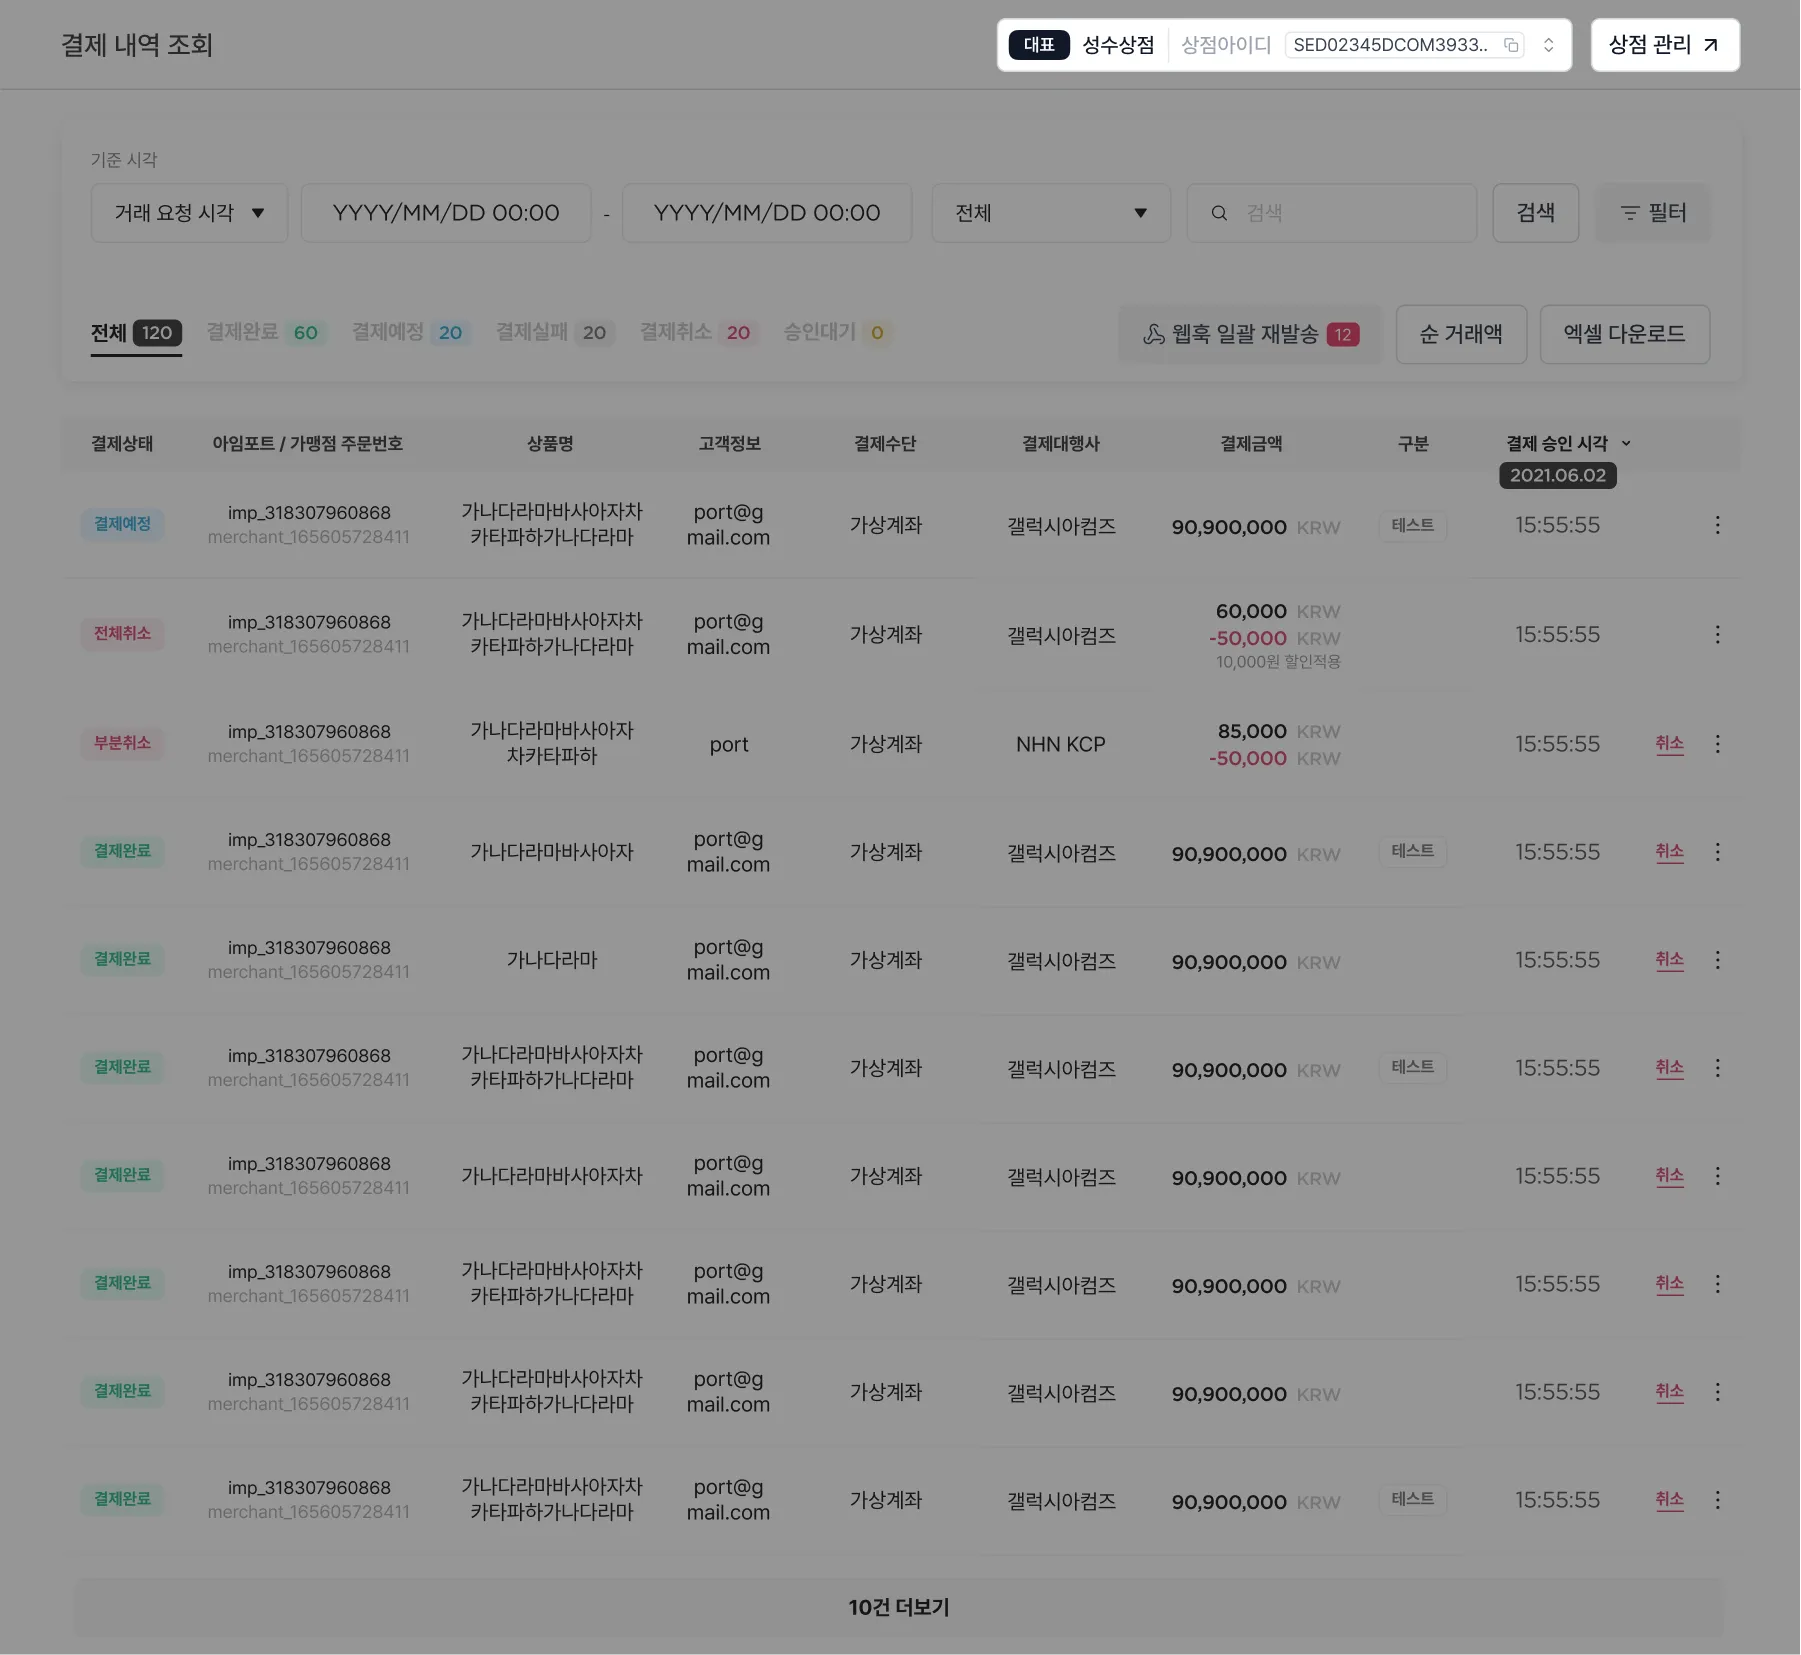Image resolution: width=1801 pixels, height=1655 pixels.
Task: Toggle the store selector up-down arrows
Action: point(1548,45)
